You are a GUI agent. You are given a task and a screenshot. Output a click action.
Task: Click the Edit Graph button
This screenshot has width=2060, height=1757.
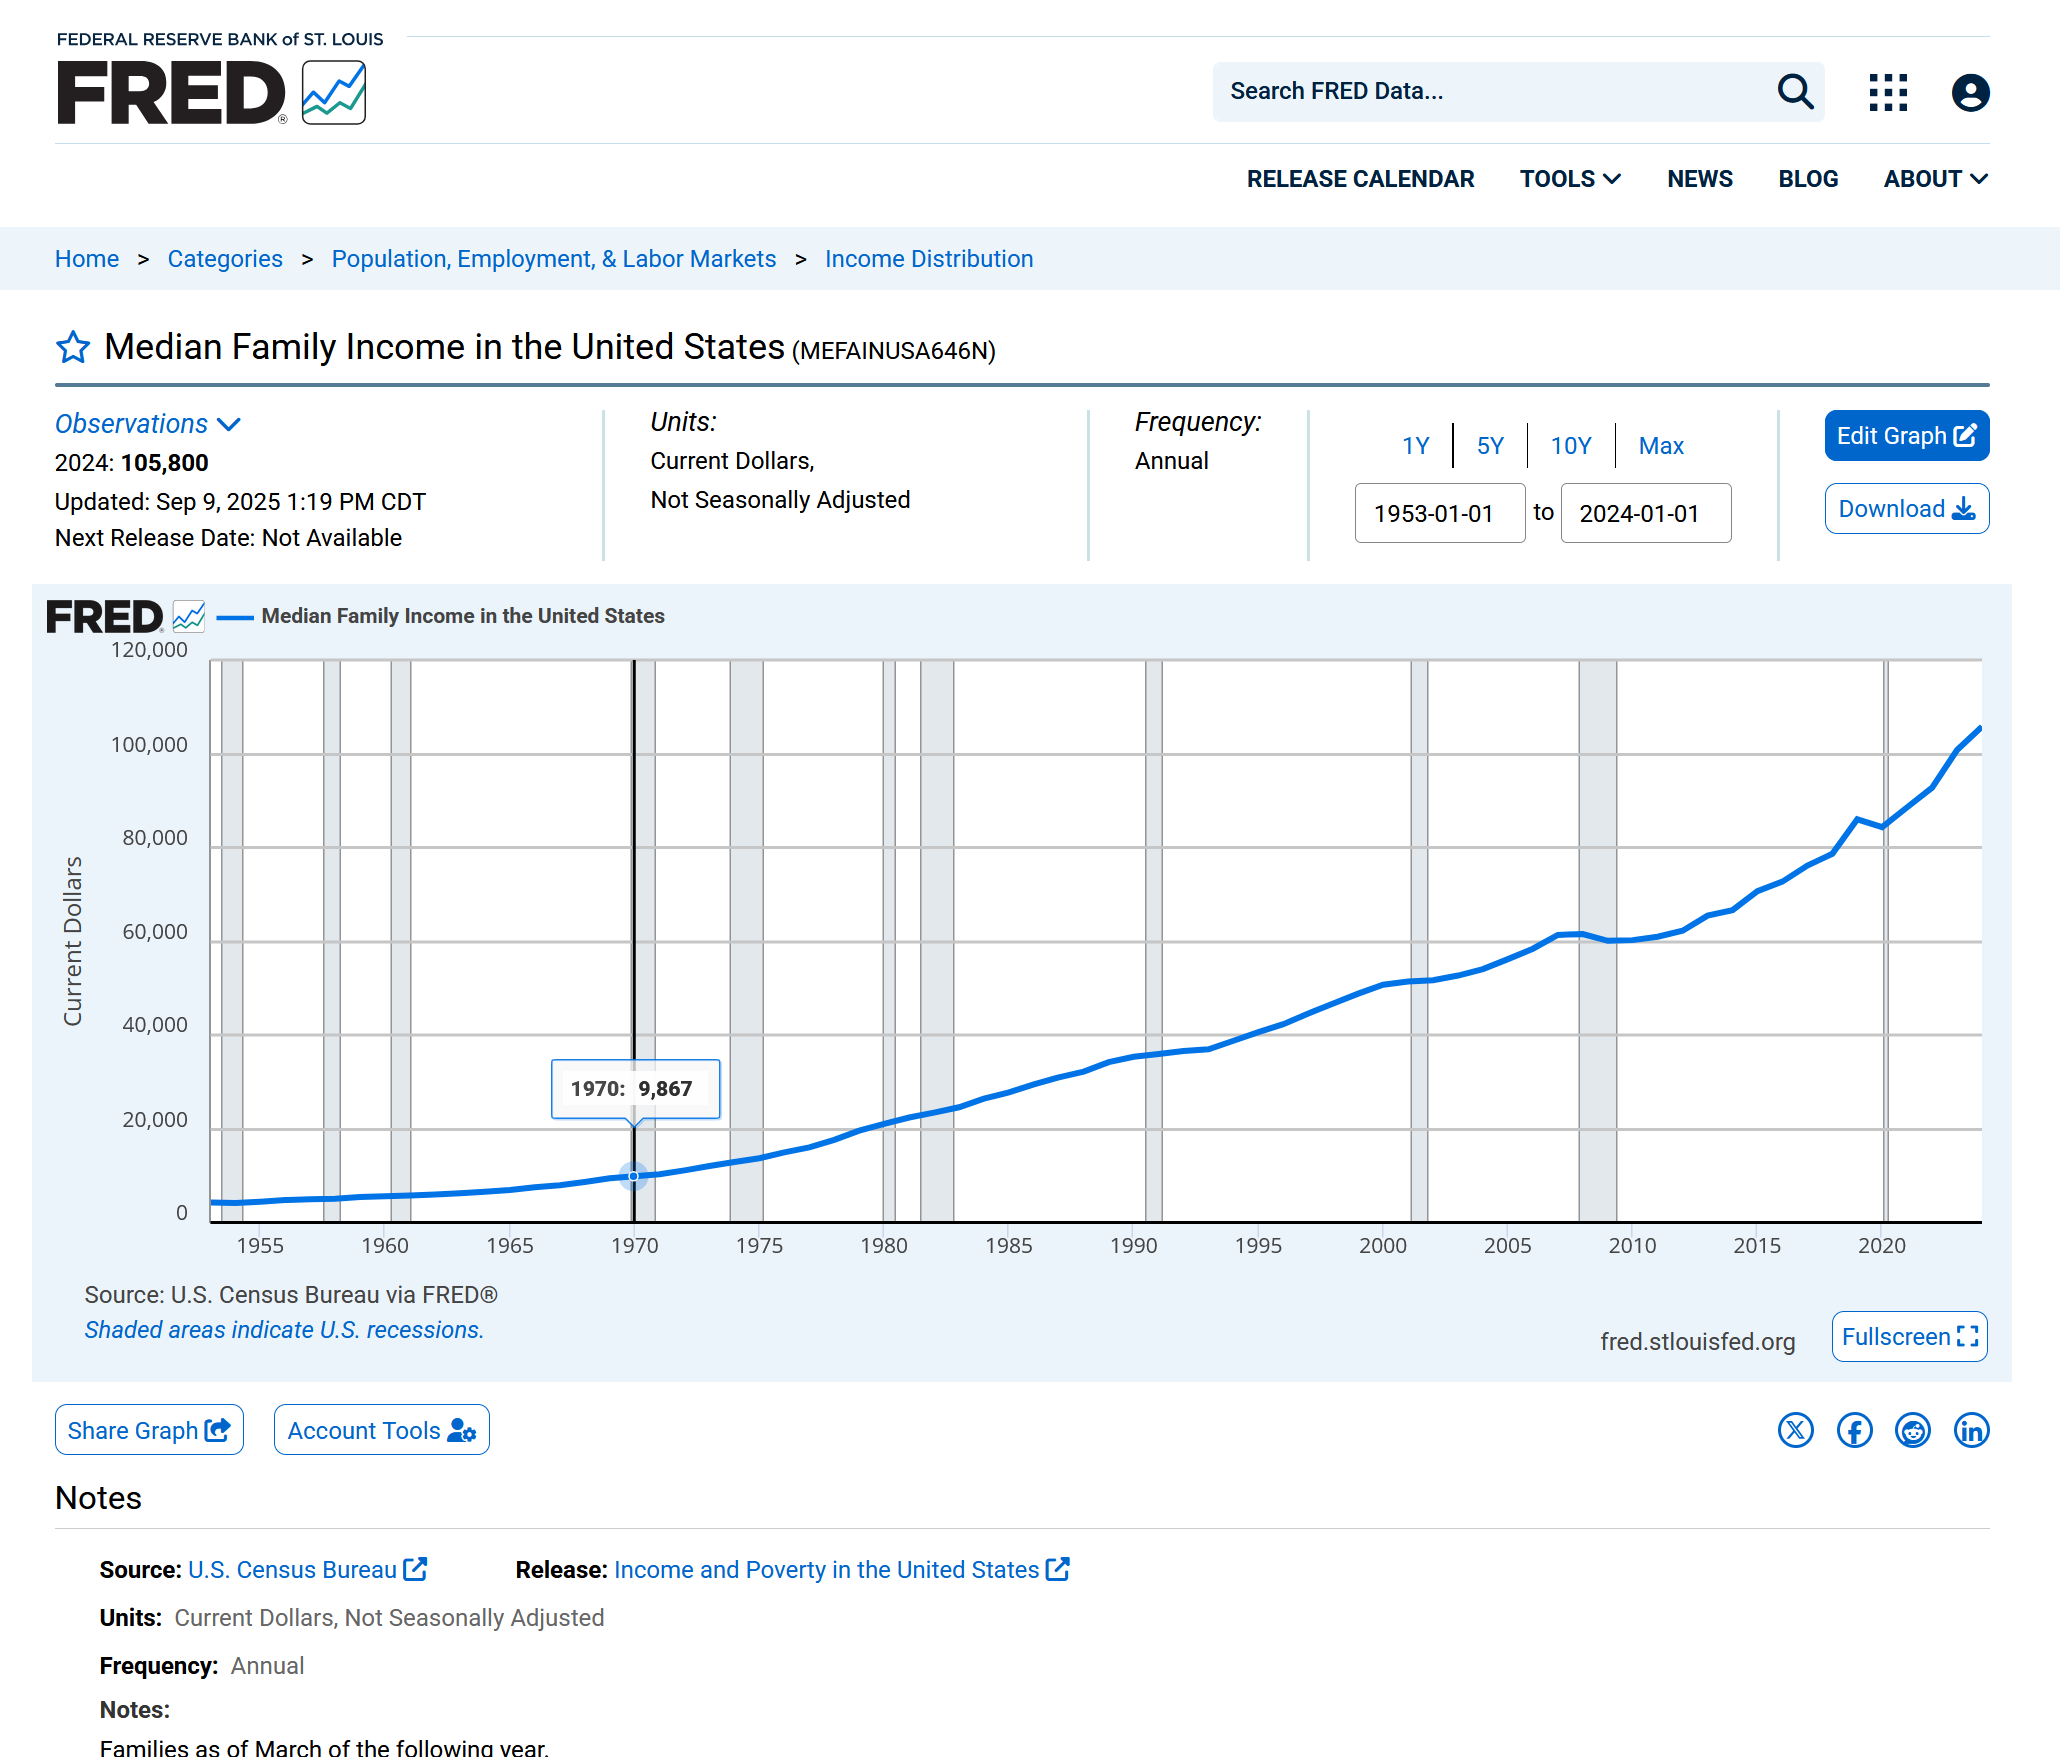coord(1906,436)
